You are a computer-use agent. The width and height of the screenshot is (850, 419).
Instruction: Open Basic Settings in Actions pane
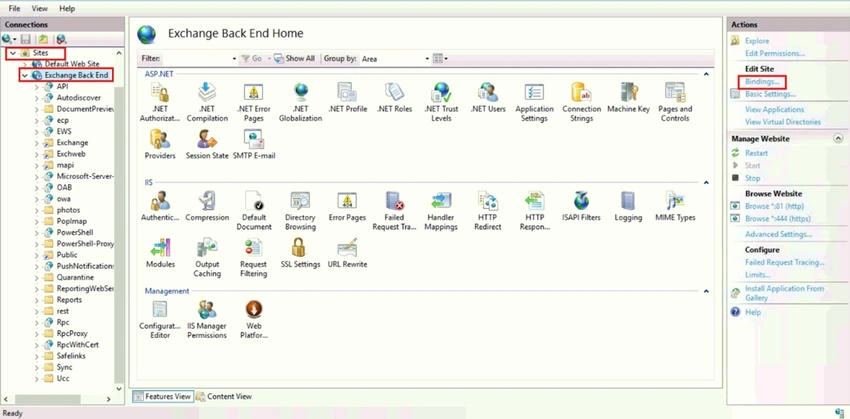coord(770,94)
